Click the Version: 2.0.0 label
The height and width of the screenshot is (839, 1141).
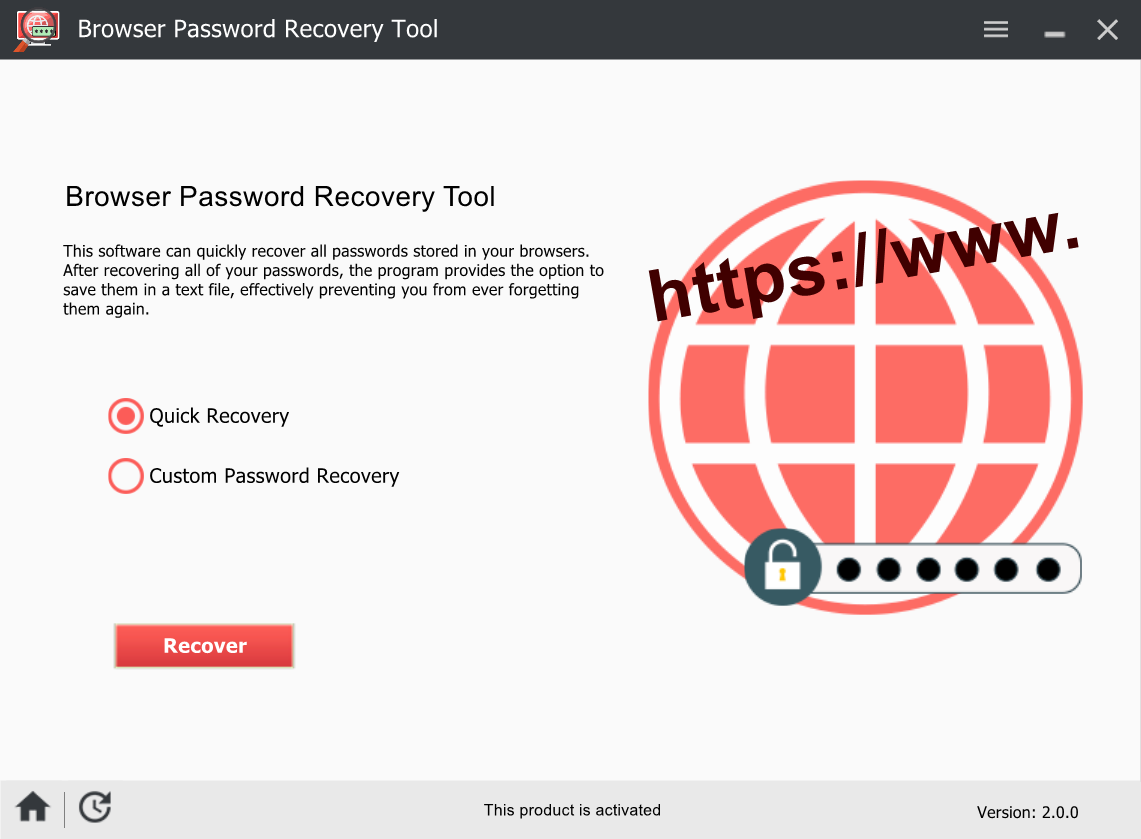click(1027, 812)
